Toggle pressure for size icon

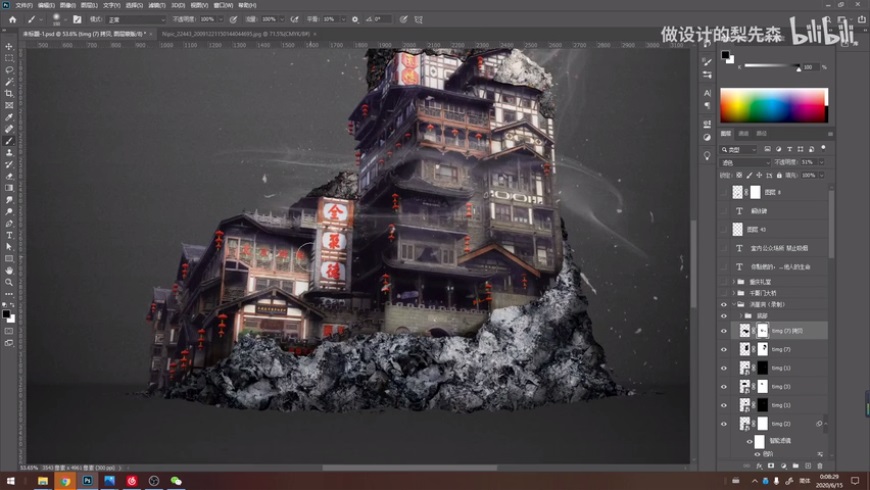(x=403, y=19)
